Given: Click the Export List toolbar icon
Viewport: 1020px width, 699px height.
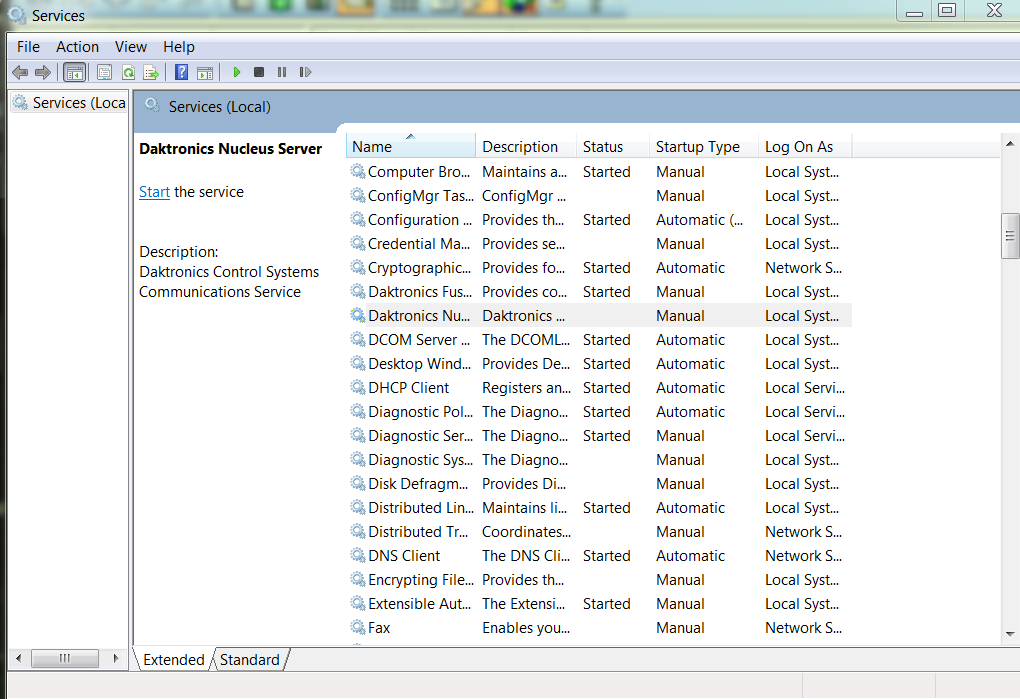Looking at the screenshot, I should pos(151,72).
